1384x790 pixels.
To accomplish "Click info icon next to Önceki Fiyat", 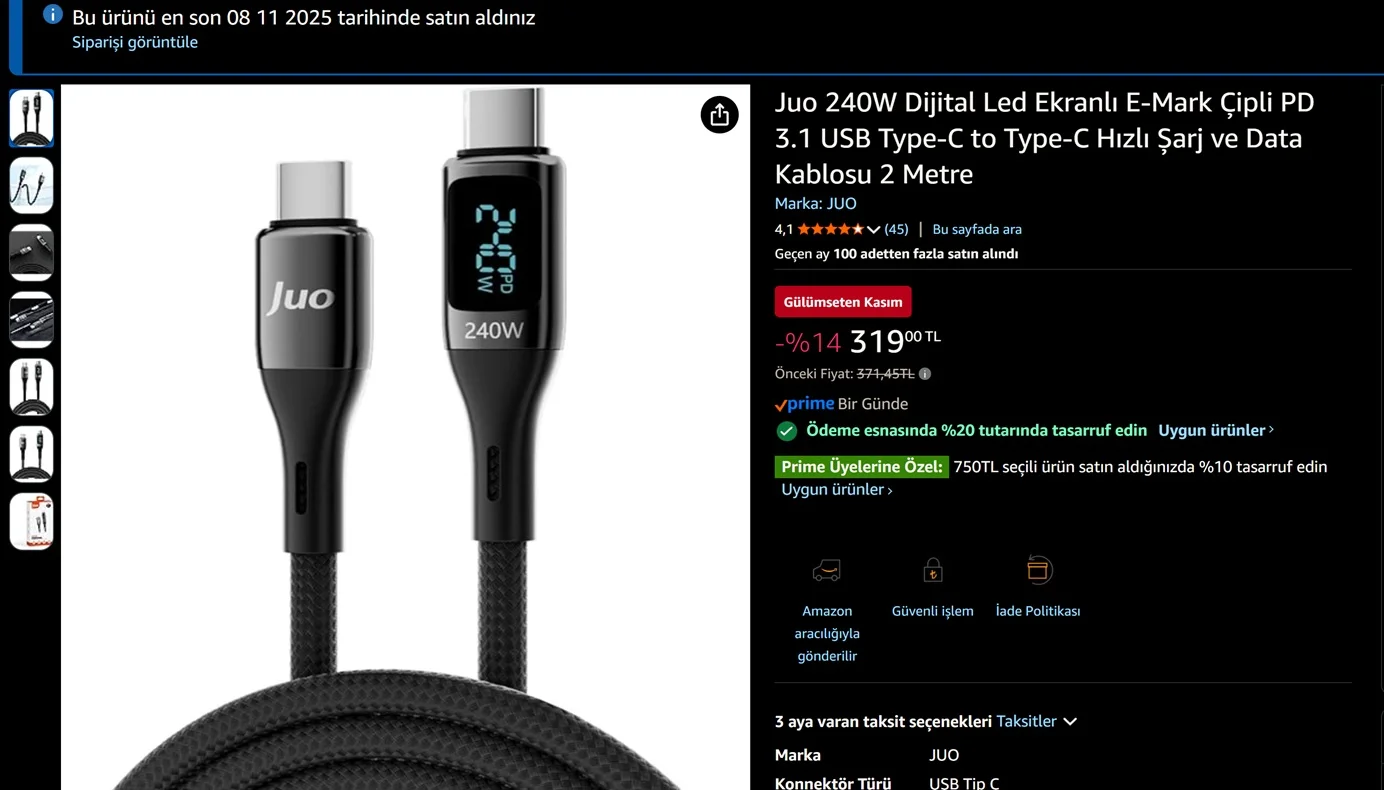I will click(925, 374).
